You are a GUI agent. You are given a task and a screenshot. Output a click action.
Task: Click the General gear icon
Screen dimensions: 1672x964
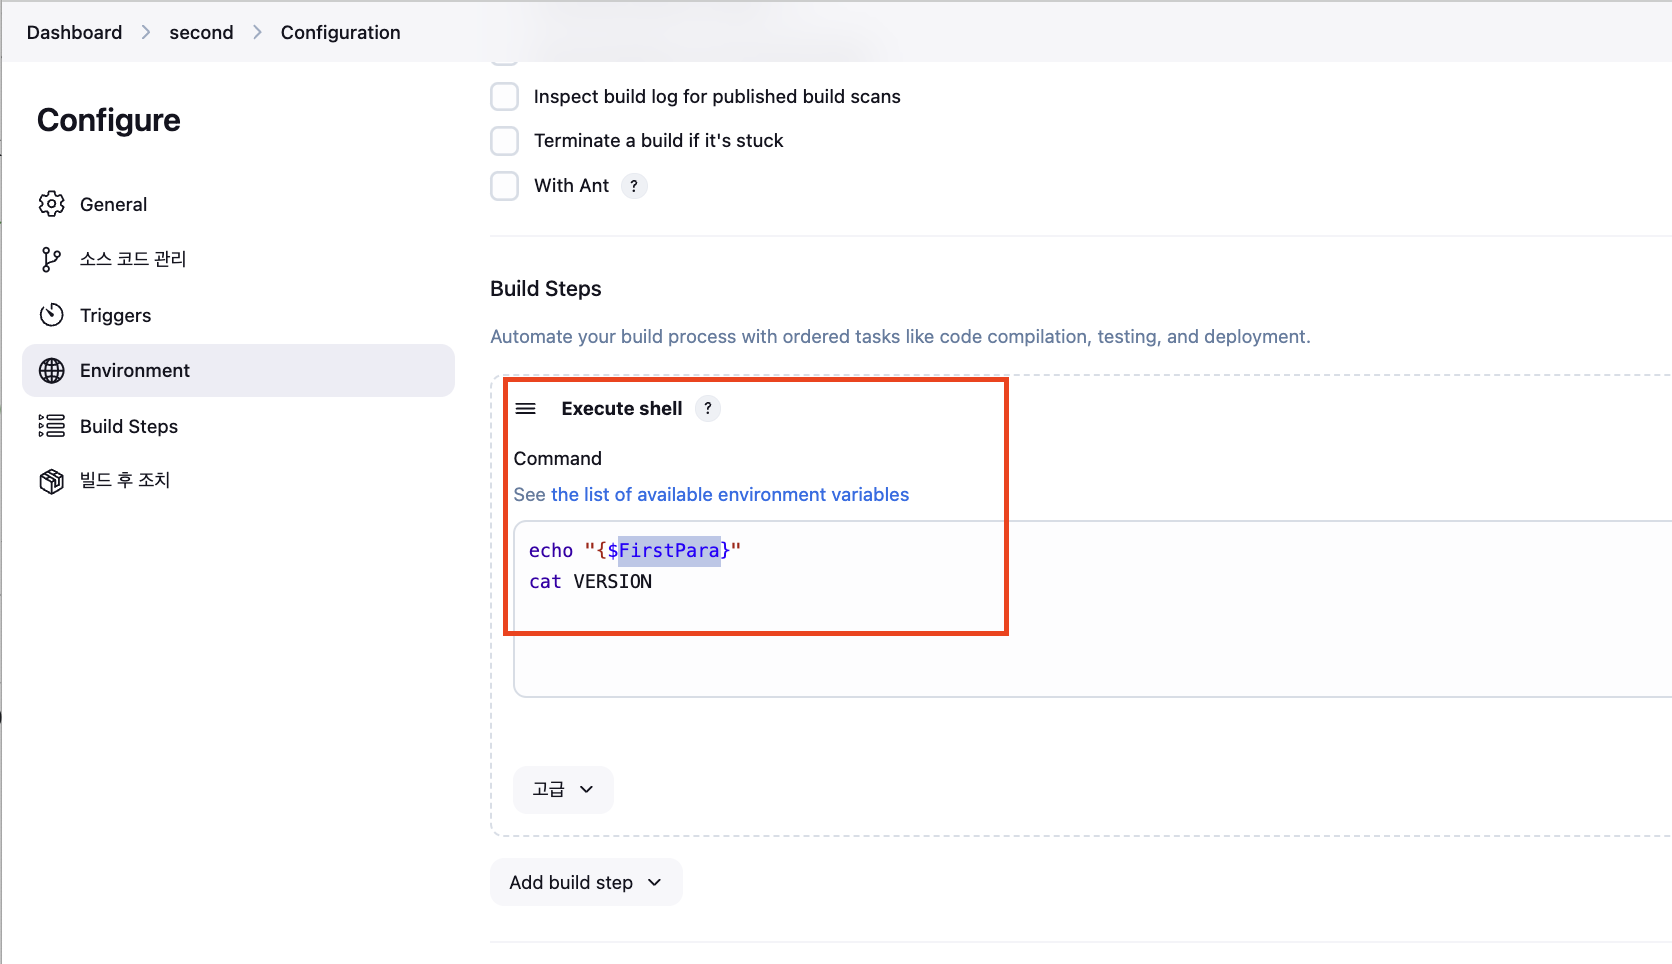[x=52, y=204]
